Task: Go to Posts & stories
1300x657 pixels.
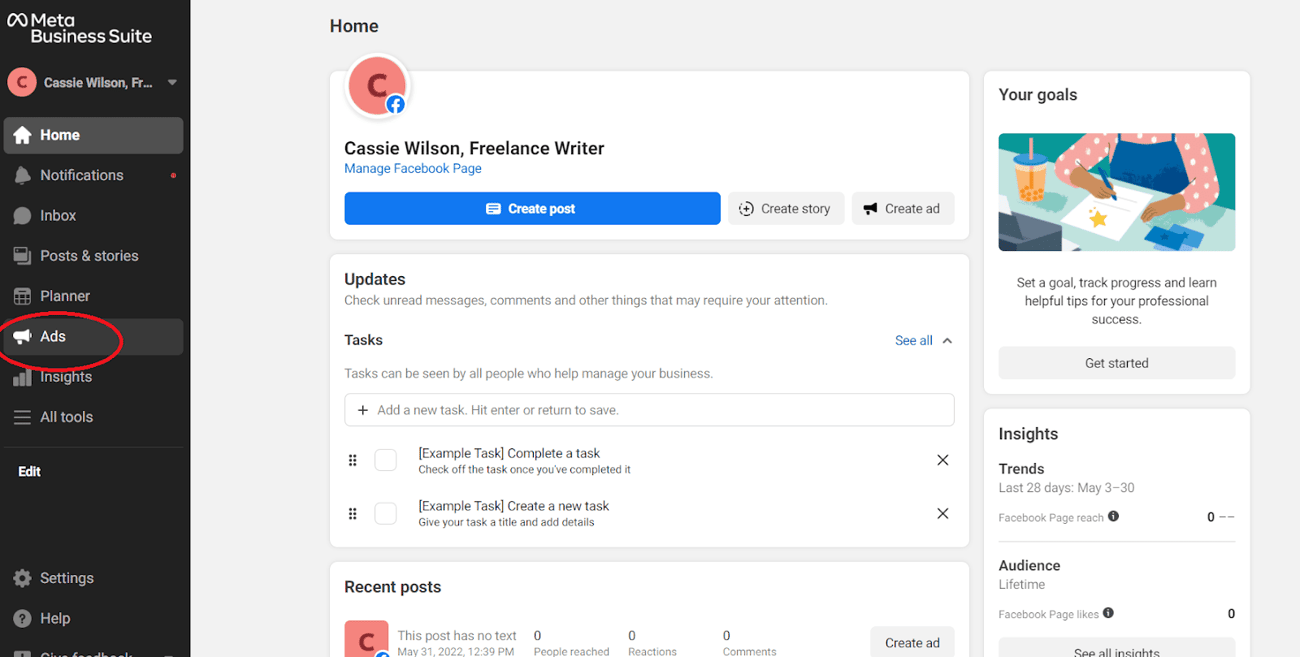Action: [x=89, y=256]
